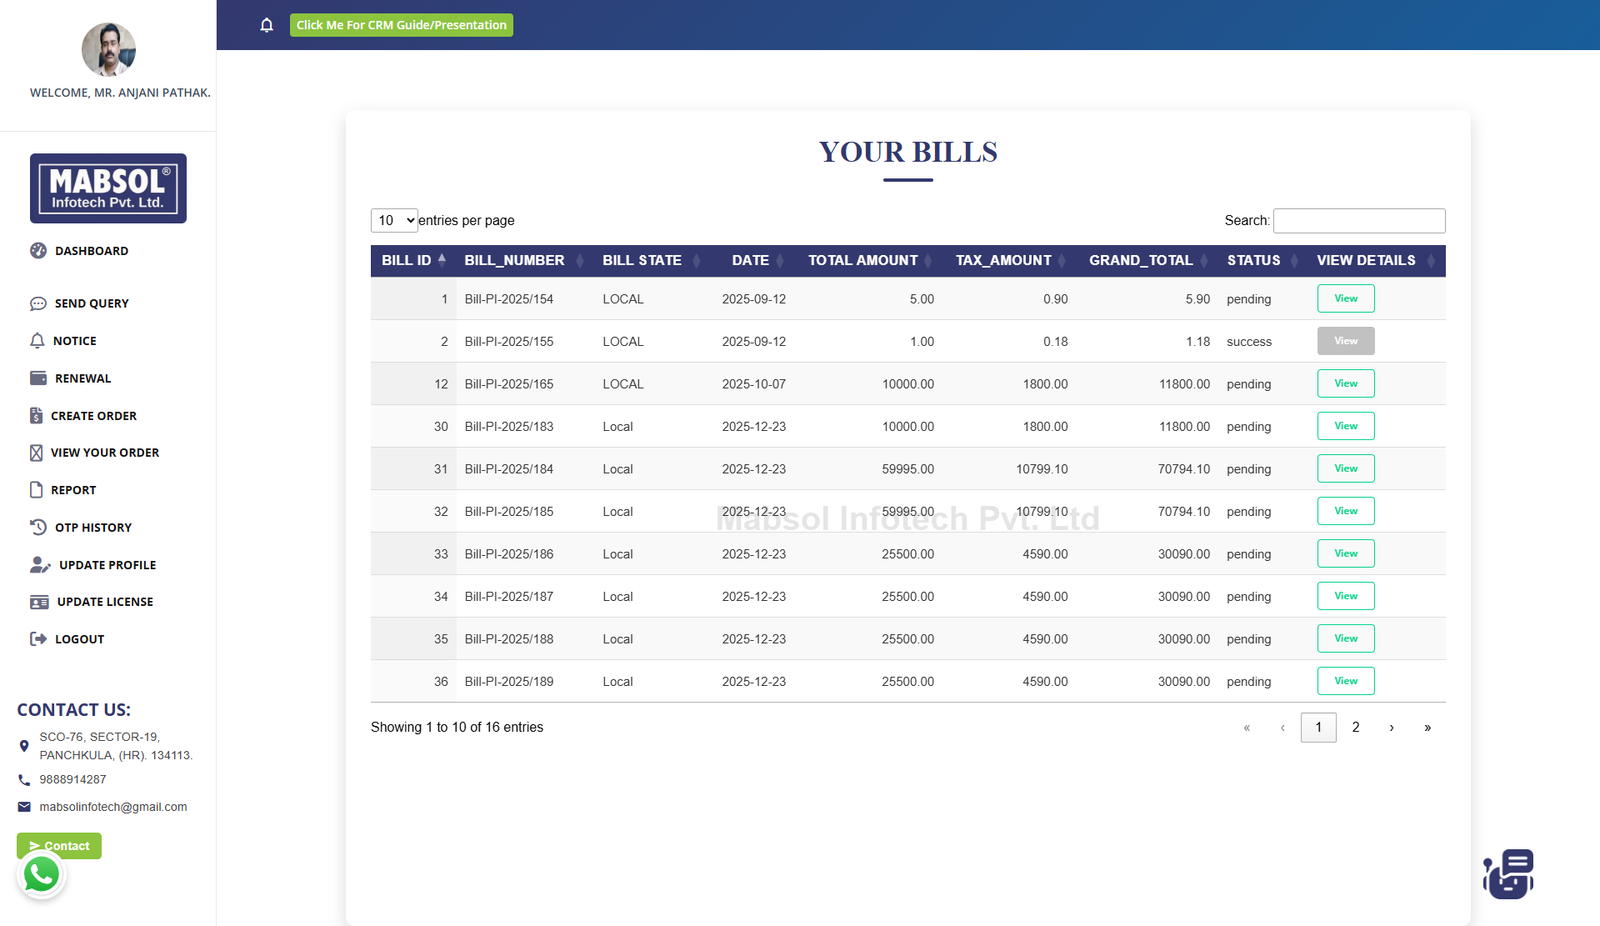This screenshot has width=1600, height=926.
Task: Click the OTP History clock icon
Action: click(38, 527)
